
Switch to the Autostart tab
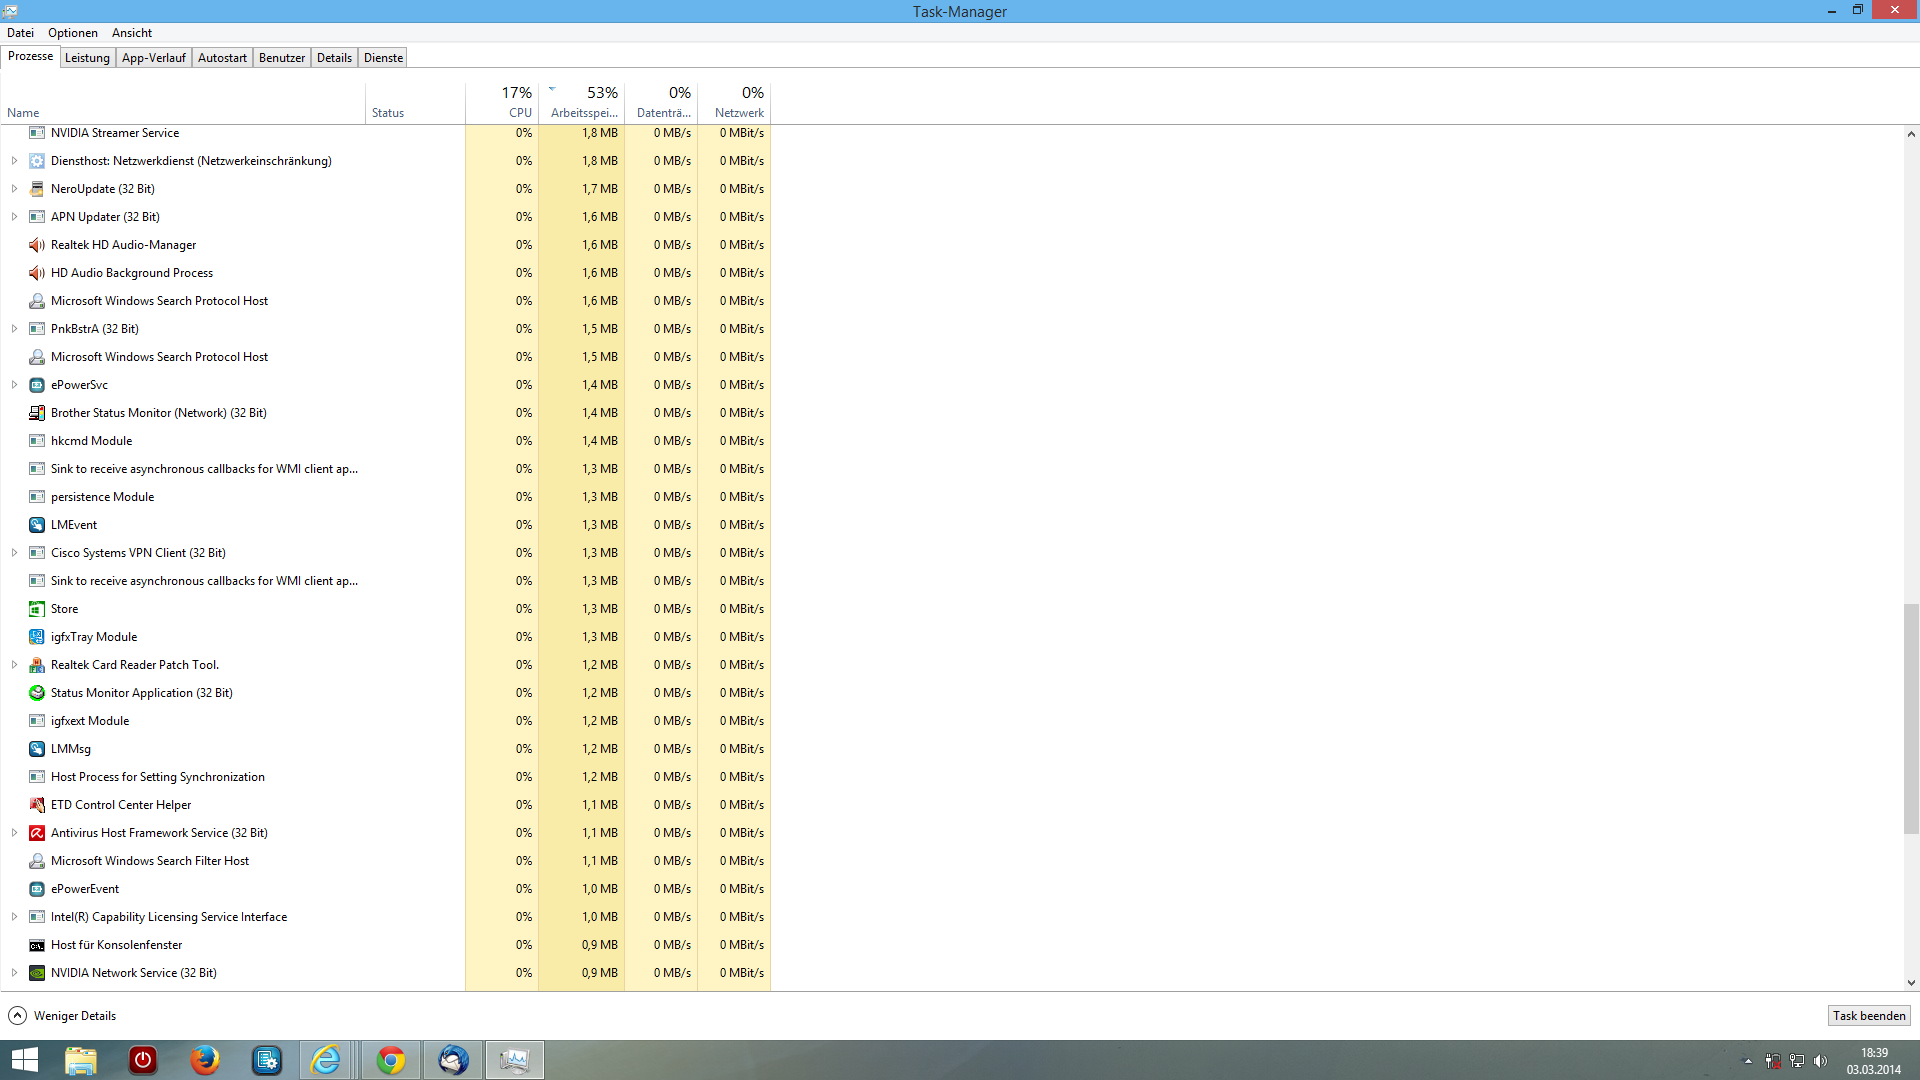pos(222,58)
